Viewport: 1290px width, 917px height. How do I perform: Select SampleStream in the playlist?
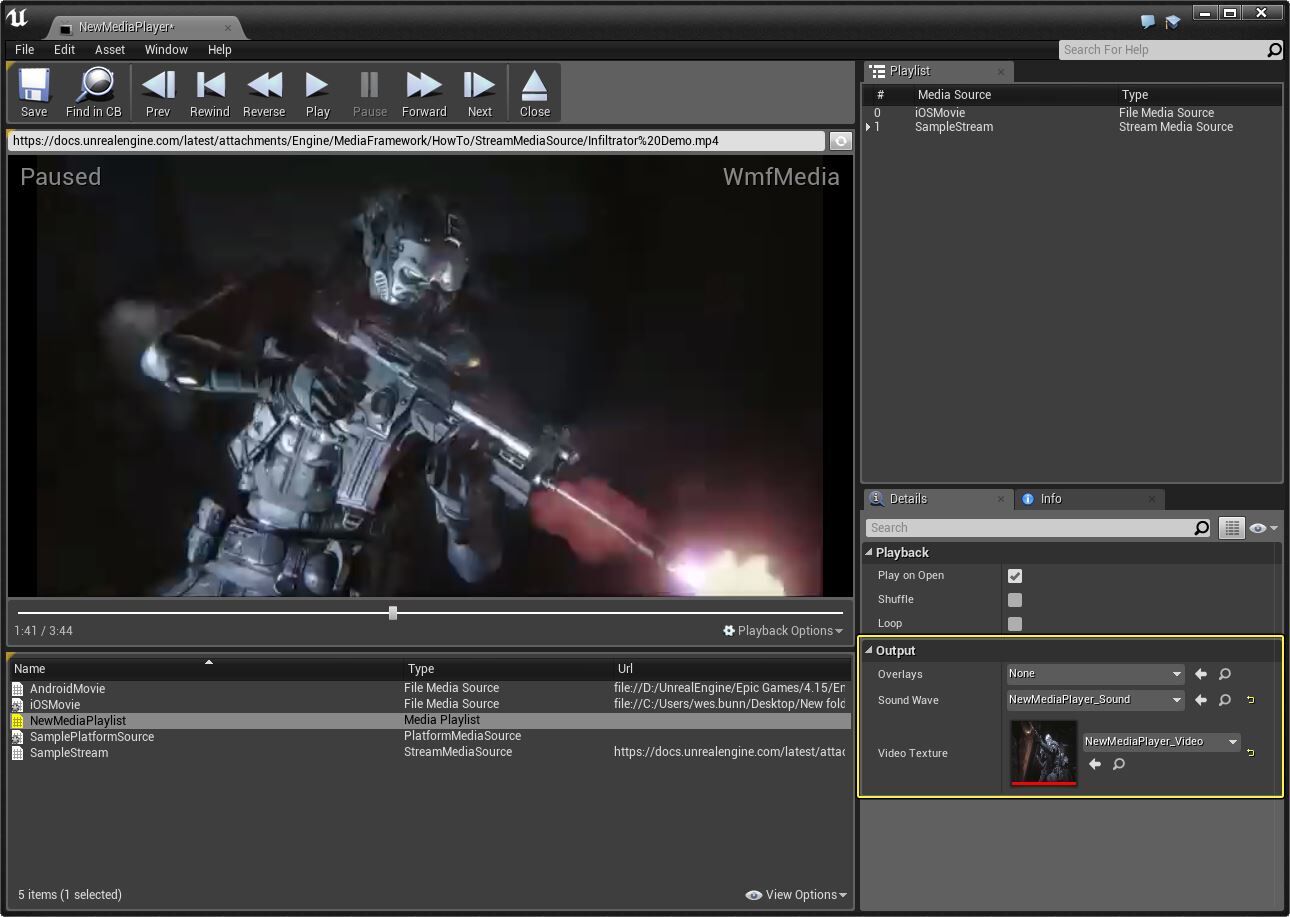click(x=953, y=127)
